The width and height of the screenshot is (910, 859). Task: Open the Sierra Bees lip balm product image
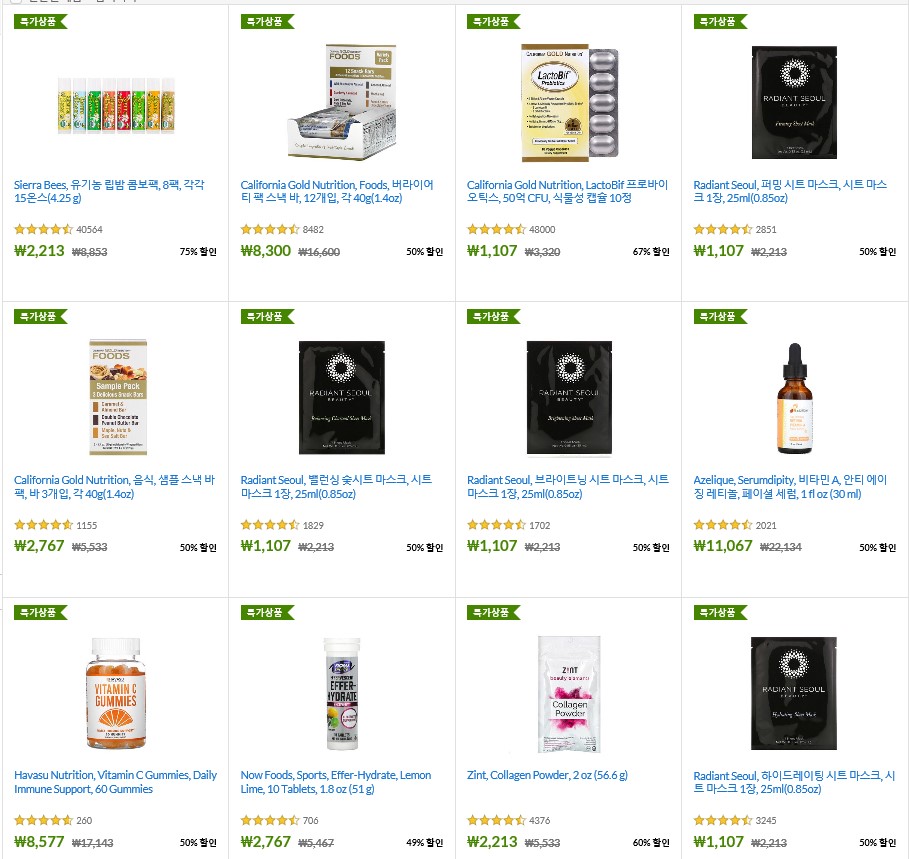click(x=116, y=106)
